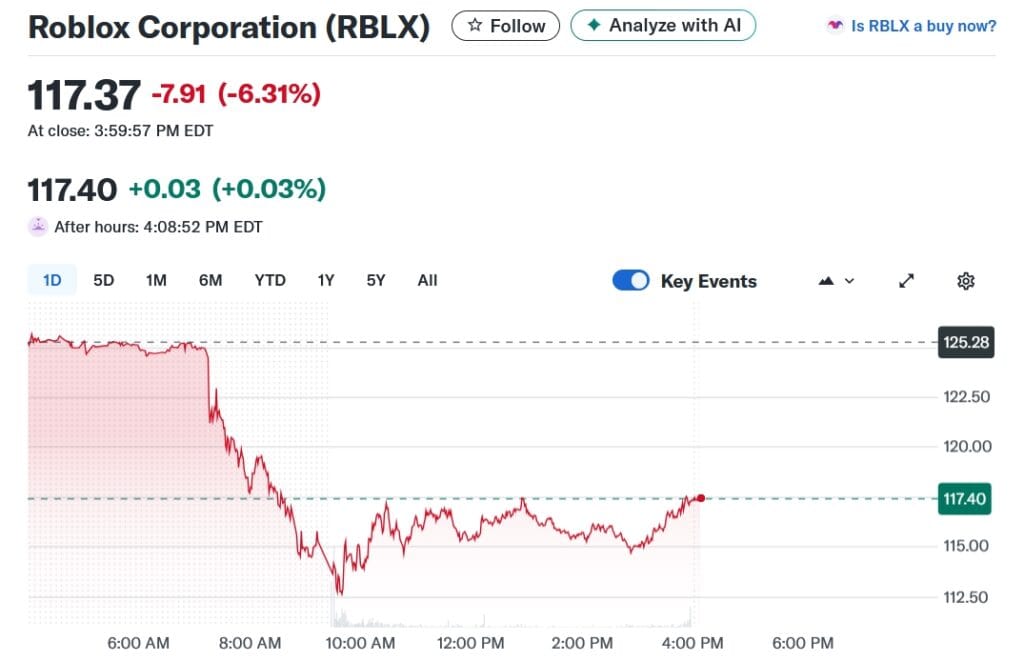
Task: Click the red end-of-line price dot
Action: pyautogui.click(x=701, y=498)
